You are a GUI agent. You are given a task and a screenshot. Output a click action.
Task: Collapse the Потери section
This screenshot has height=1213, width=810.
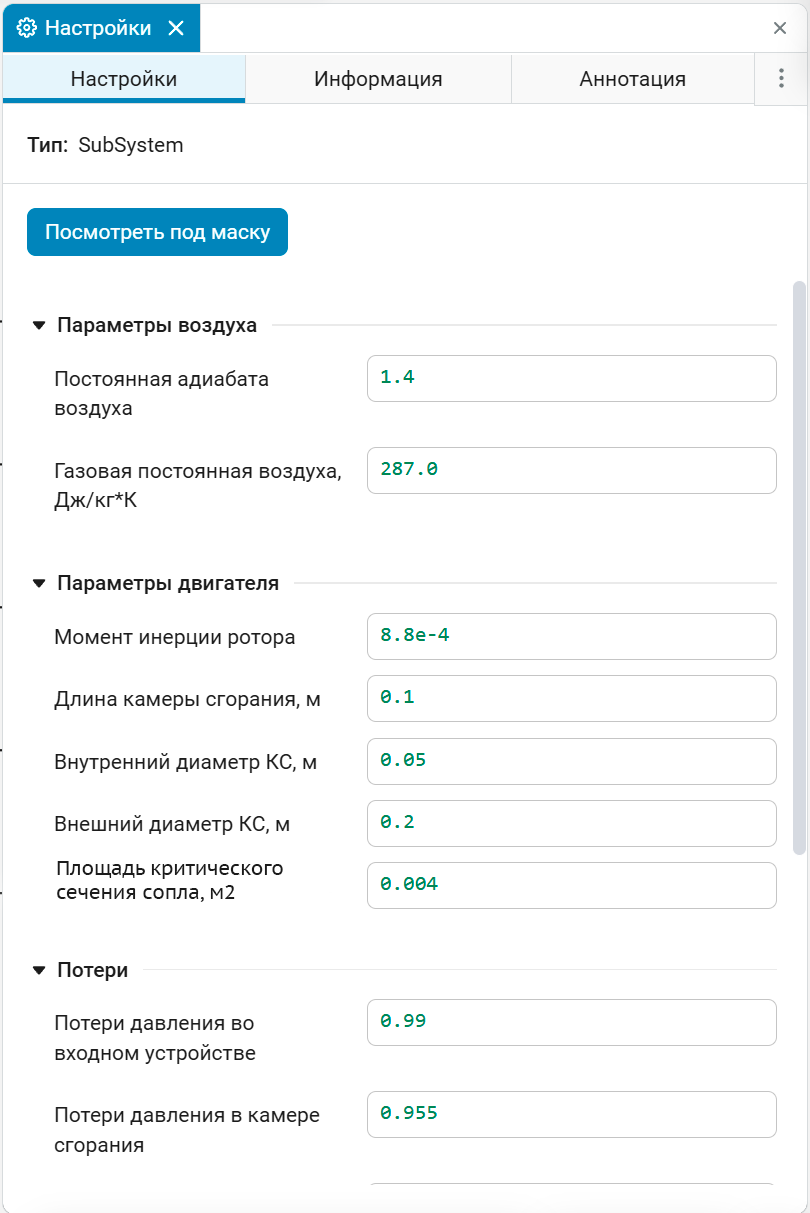tap(39, 970)
